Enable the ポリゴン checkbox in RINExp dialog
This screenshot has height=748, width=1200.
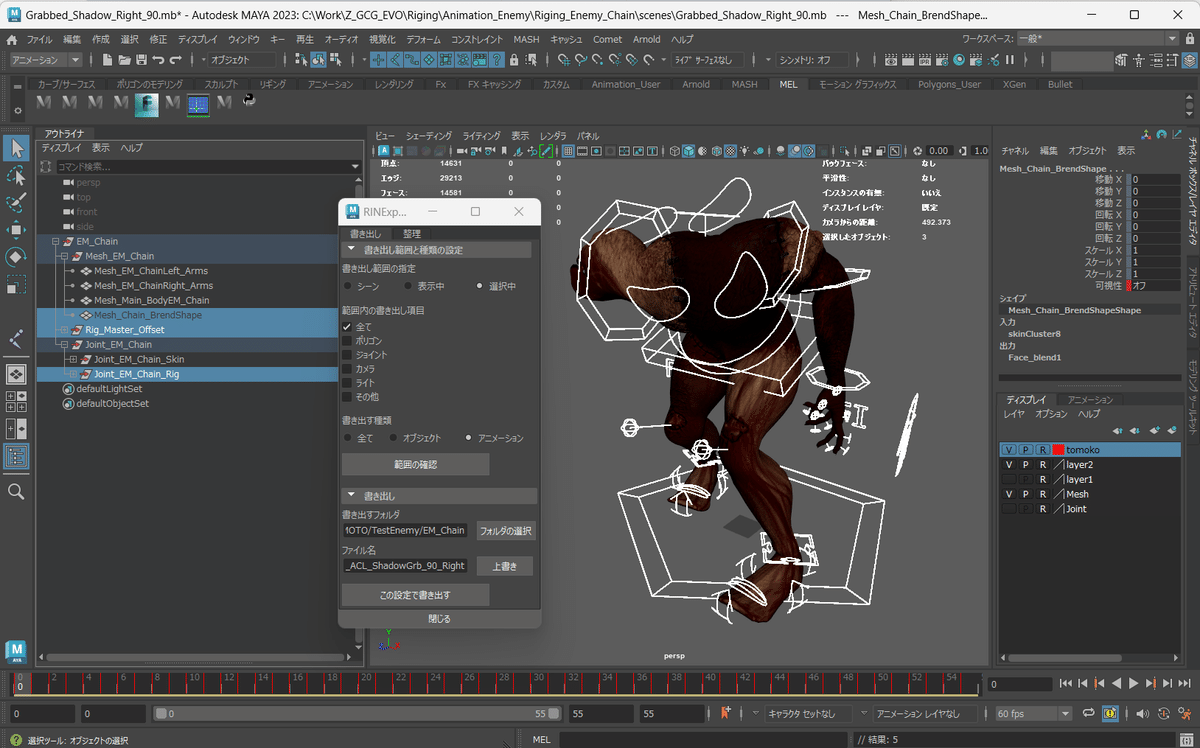coord(347,340)
